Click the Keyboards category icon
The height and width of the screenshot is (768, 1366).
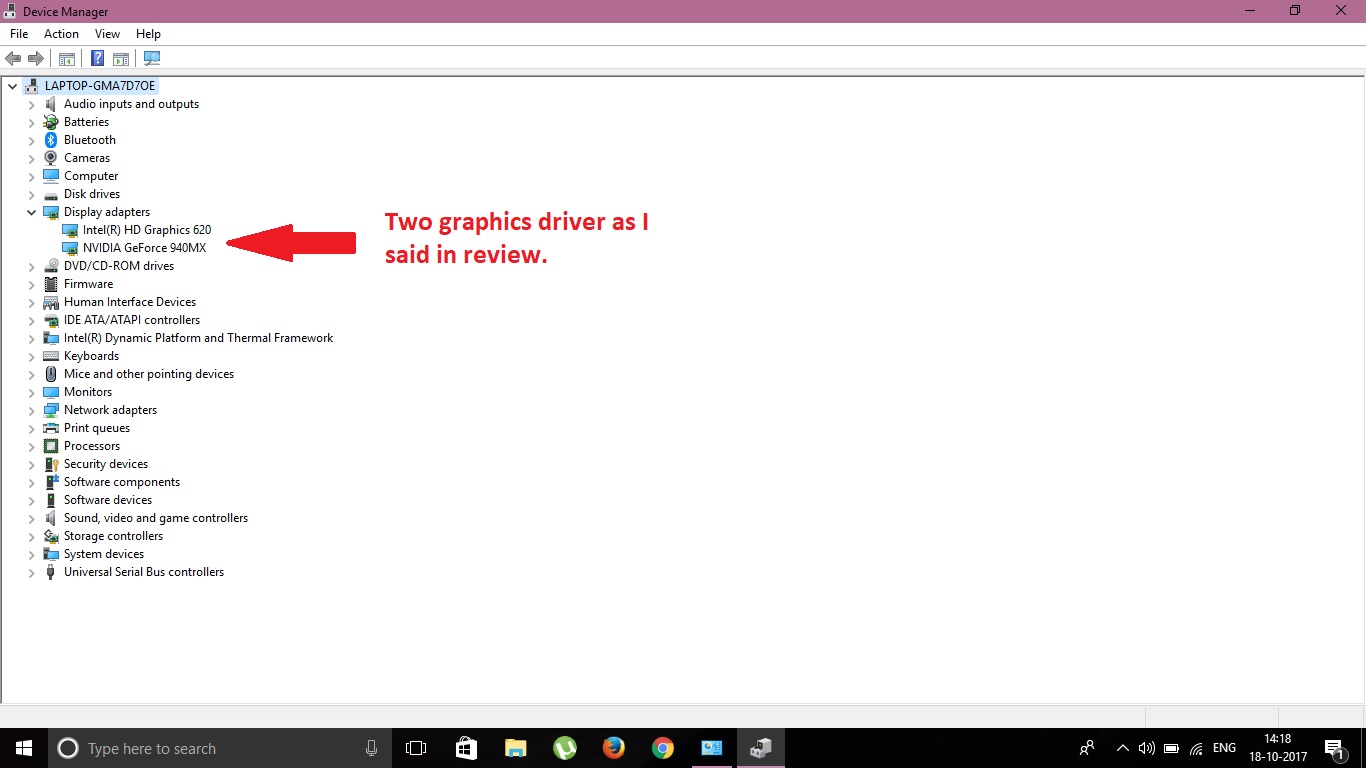pyautogui.click(x=51, y=356)
